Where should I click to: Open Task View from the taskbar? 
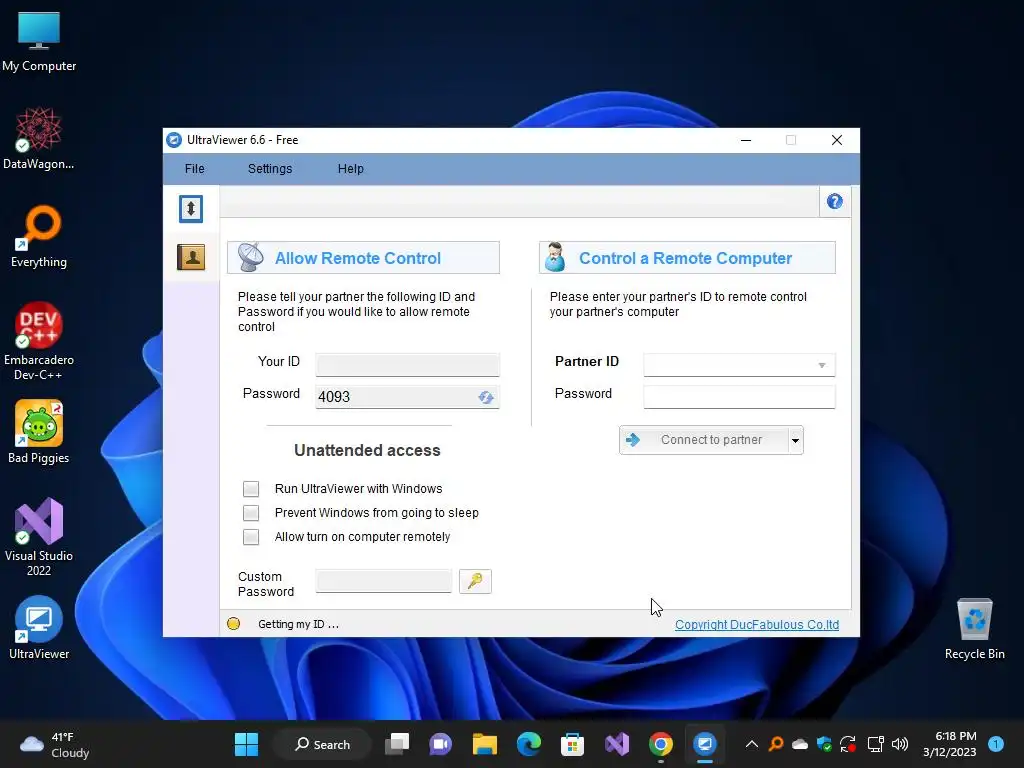(x=396, y=744)
